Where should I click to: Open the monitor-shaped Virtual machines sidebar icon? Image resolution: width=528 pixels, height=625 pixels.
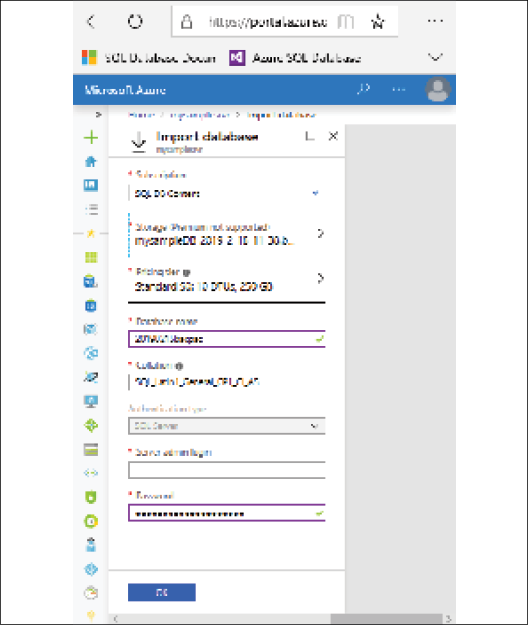91,401
